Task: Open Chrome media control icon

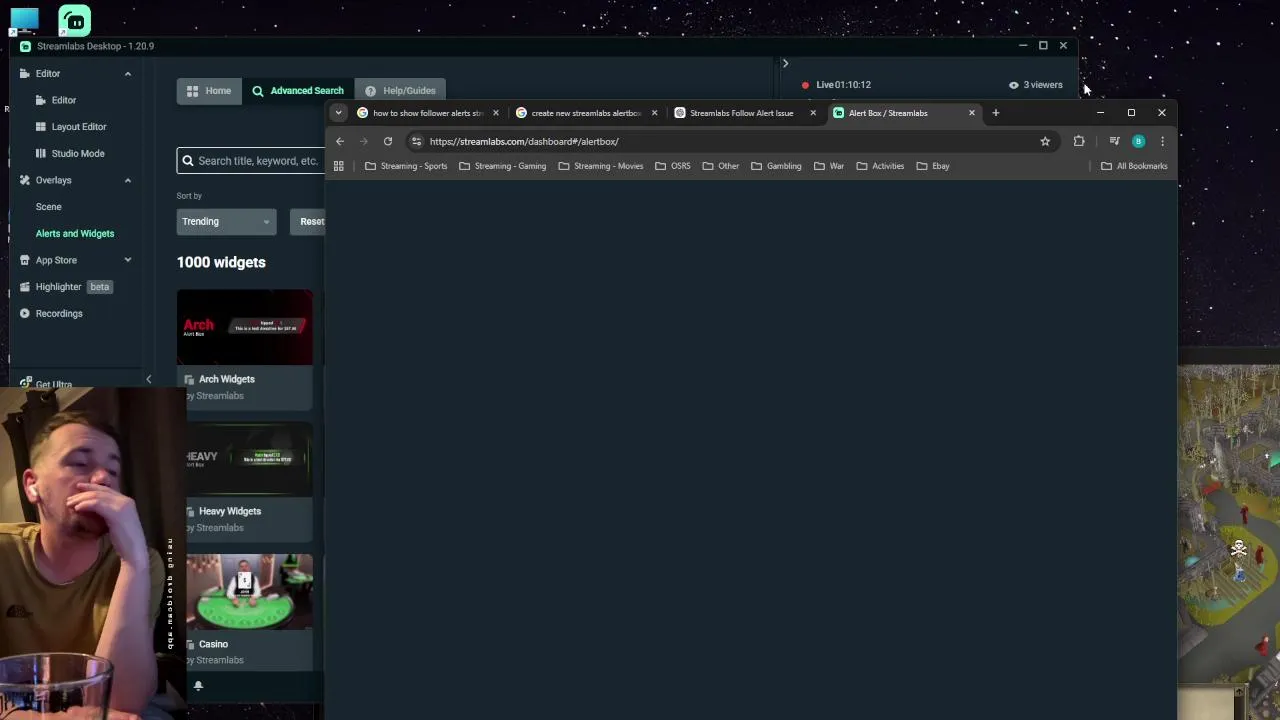Action: click(x=1114, y=141)
